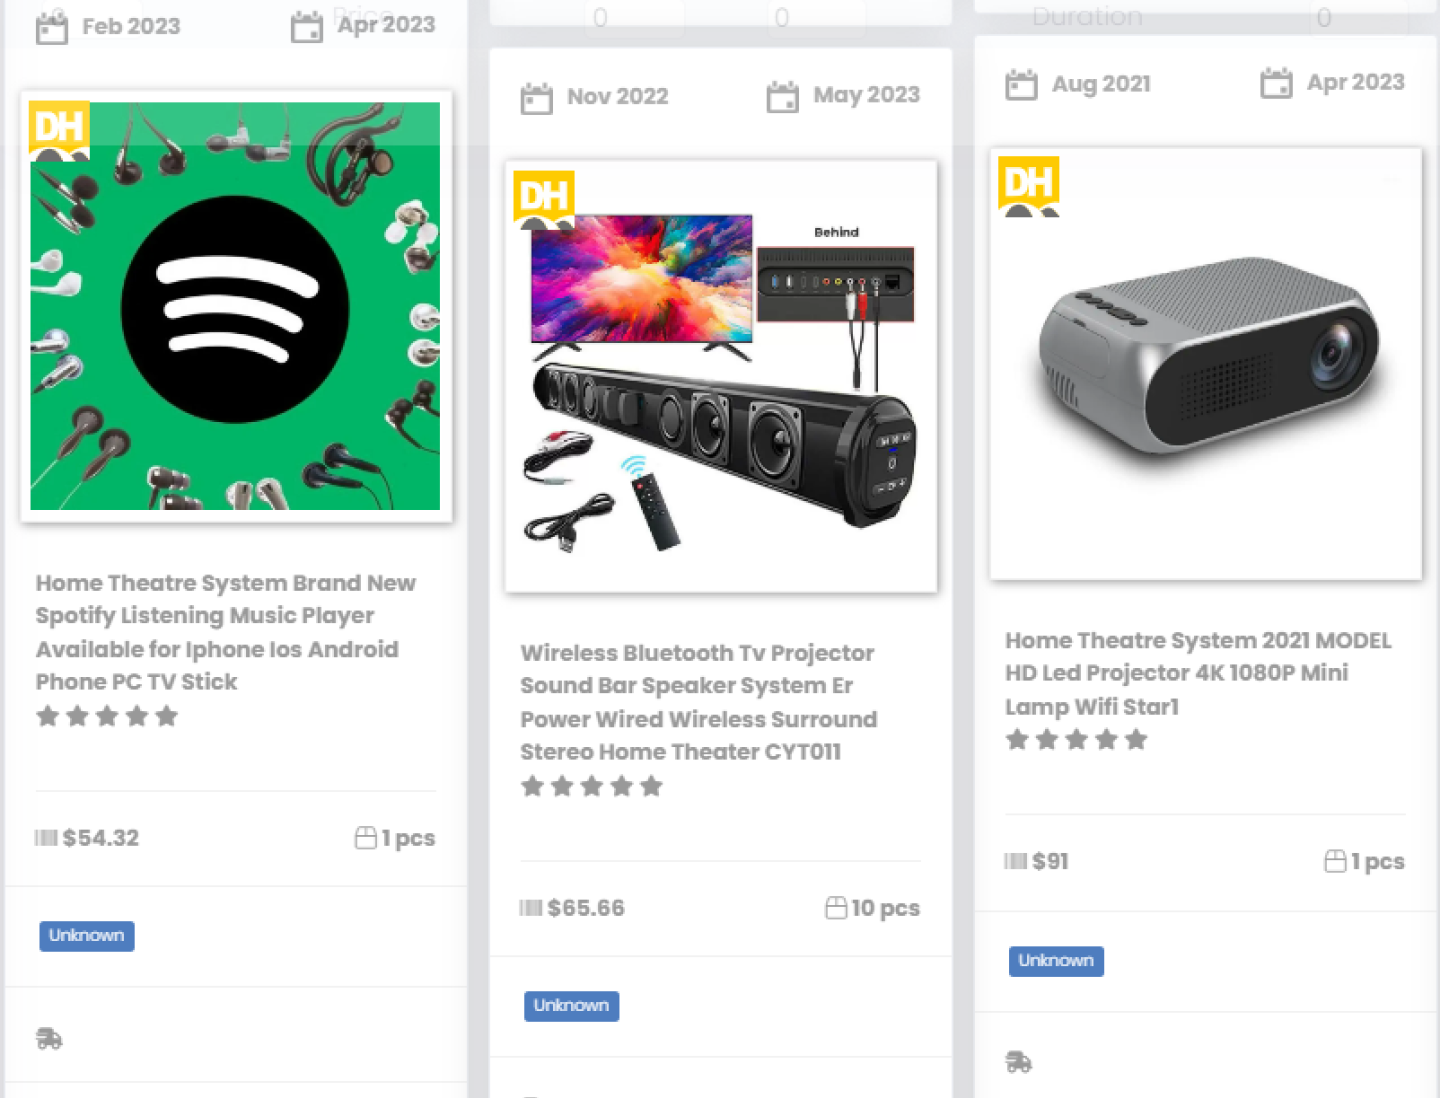Screen dimensions: 1440x1098
Task: Open the Spotify Listening Music Player title link
Action: (x=226, y=632)
